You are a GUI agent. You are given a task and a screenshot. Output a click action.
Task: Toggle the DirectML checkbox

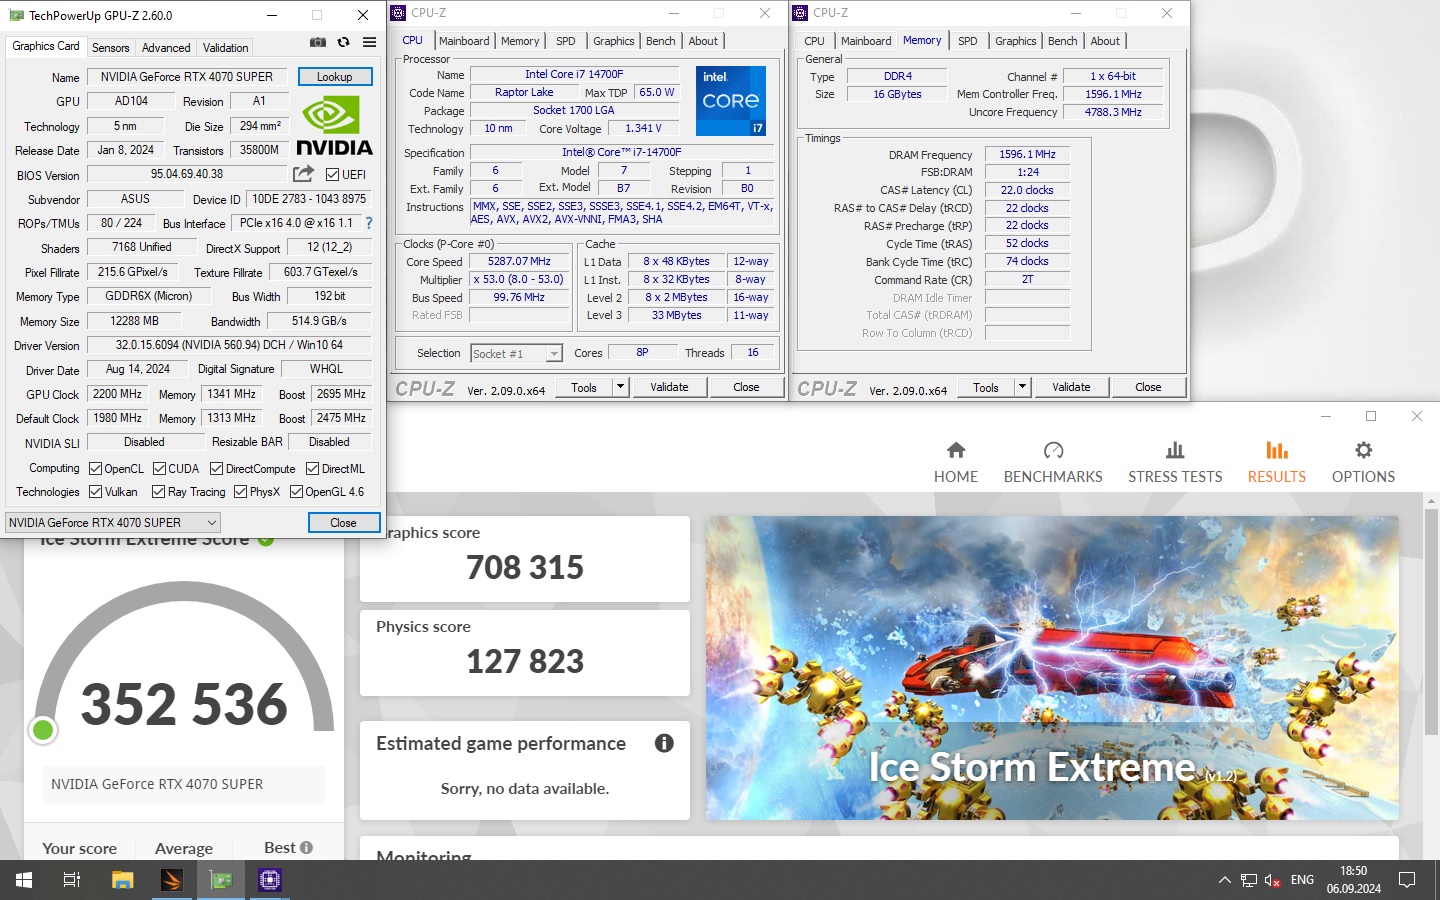pyautogui.click(x=312, y=468)
